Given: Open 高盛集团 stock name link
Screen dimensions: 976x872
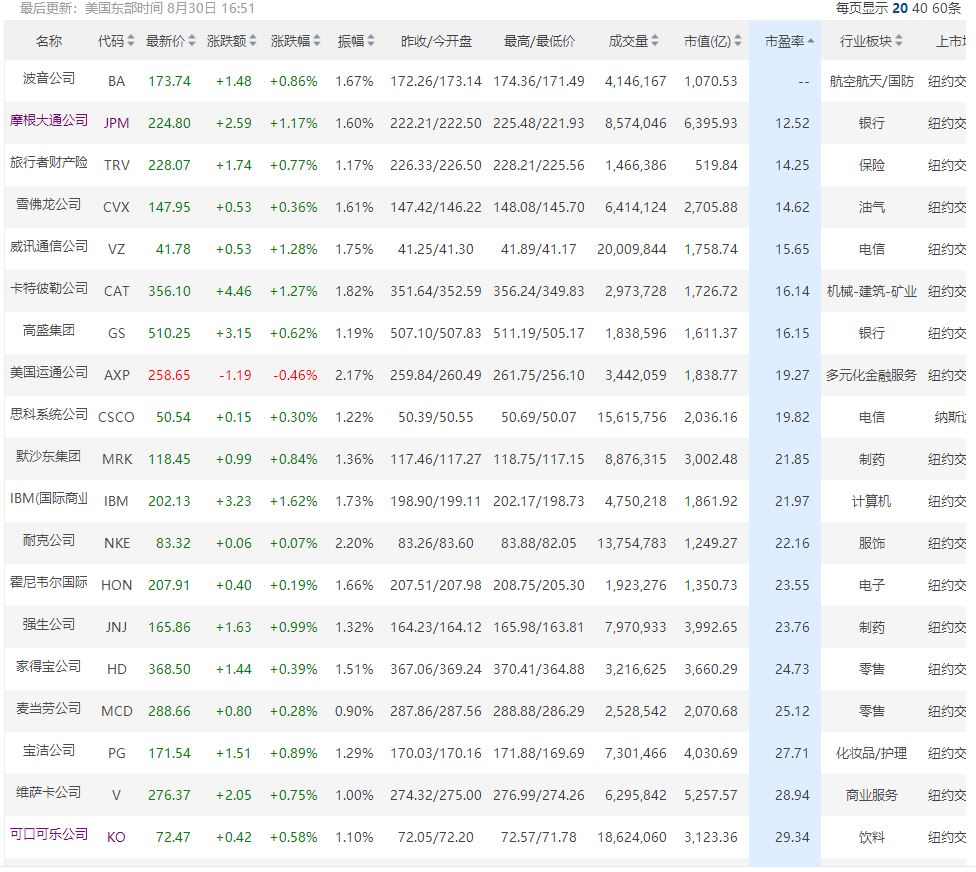Looking at the screenshot, I should click(x=49, y=331).
